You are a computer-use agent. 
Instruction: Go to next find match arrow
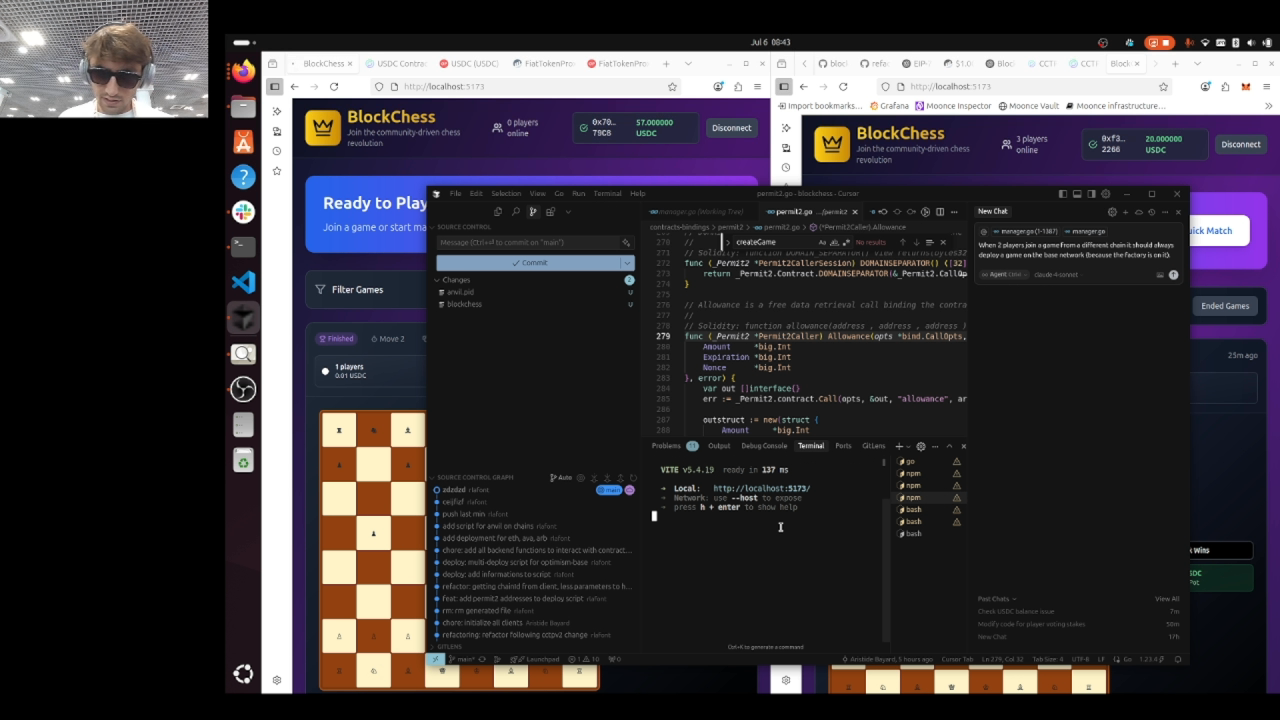coord(915,242)
